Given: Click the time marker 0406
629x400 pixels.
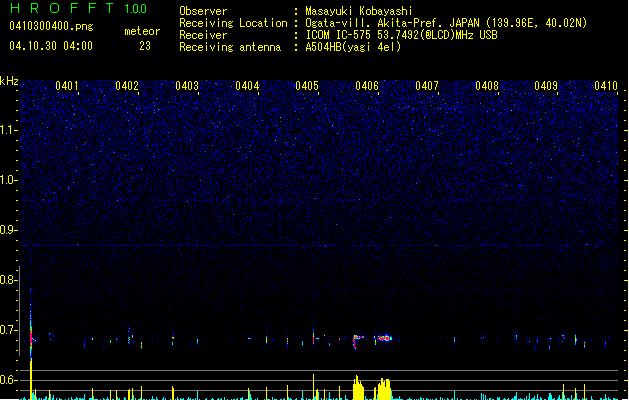Looking at the screenshot, I should [x=367, y=86].
